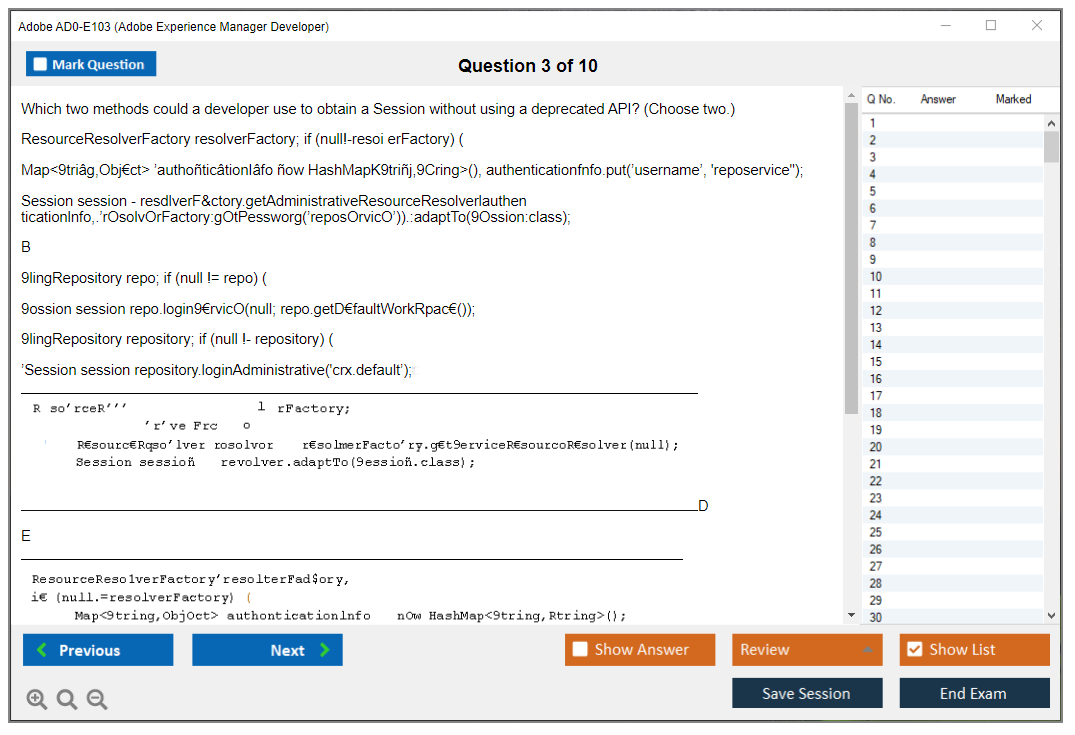Toggle the Mark Question checkbox

[x=41, y=65]
